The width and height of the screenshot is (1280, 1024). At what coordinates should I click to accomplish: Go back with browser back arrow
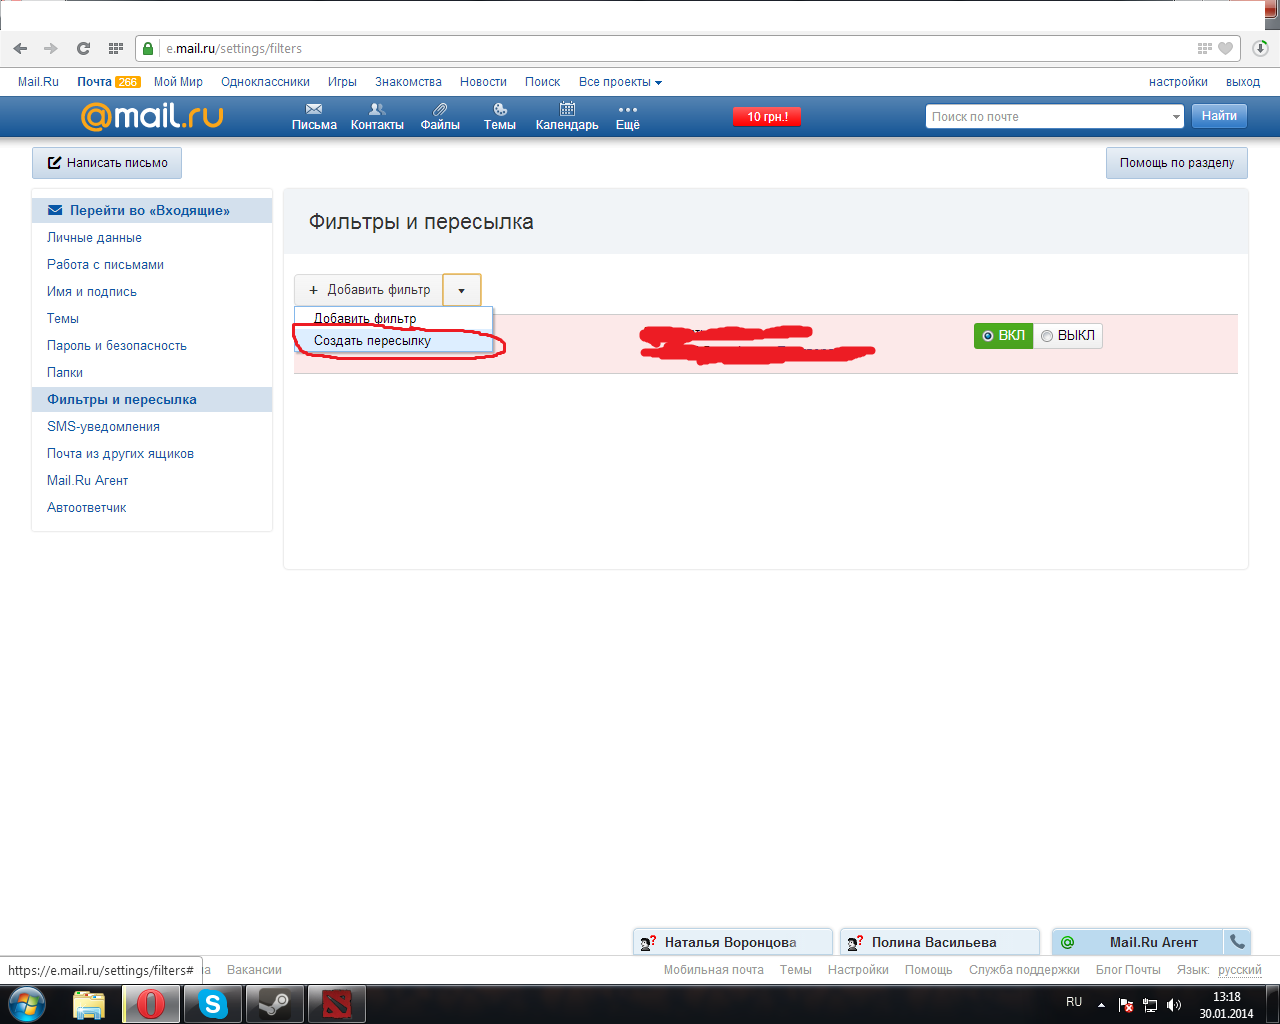(20, 48)
